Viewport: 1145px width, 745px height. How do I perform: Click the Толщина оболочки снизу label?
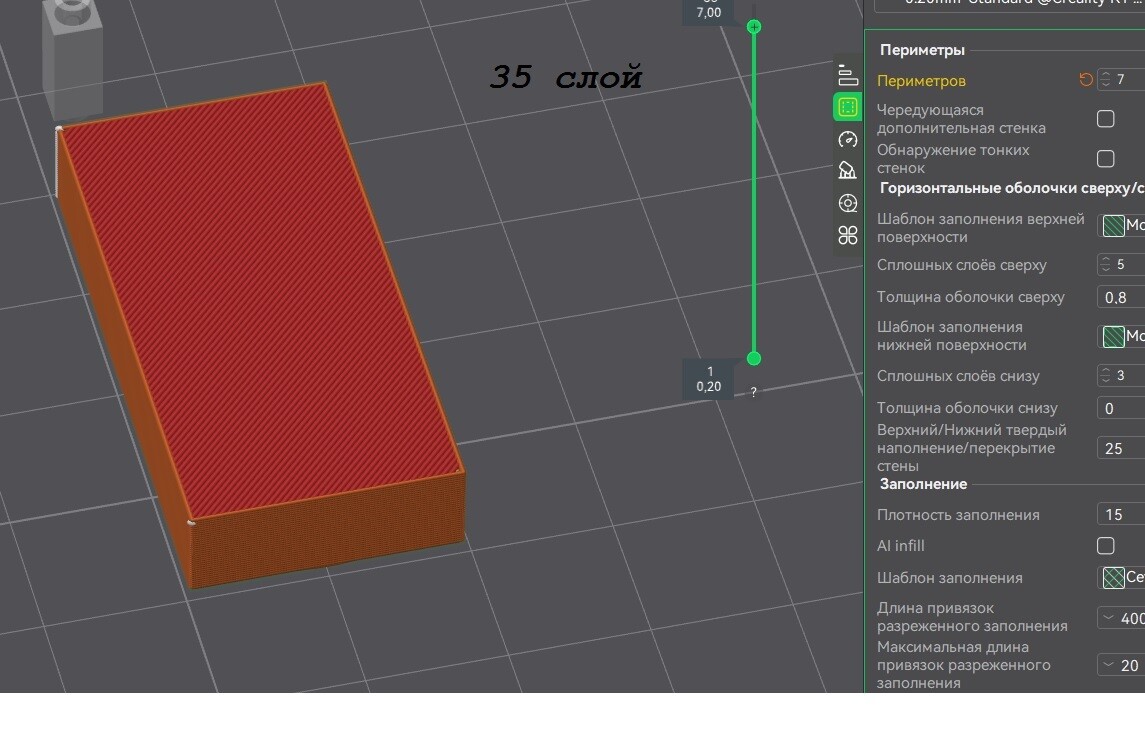point(967,408)
